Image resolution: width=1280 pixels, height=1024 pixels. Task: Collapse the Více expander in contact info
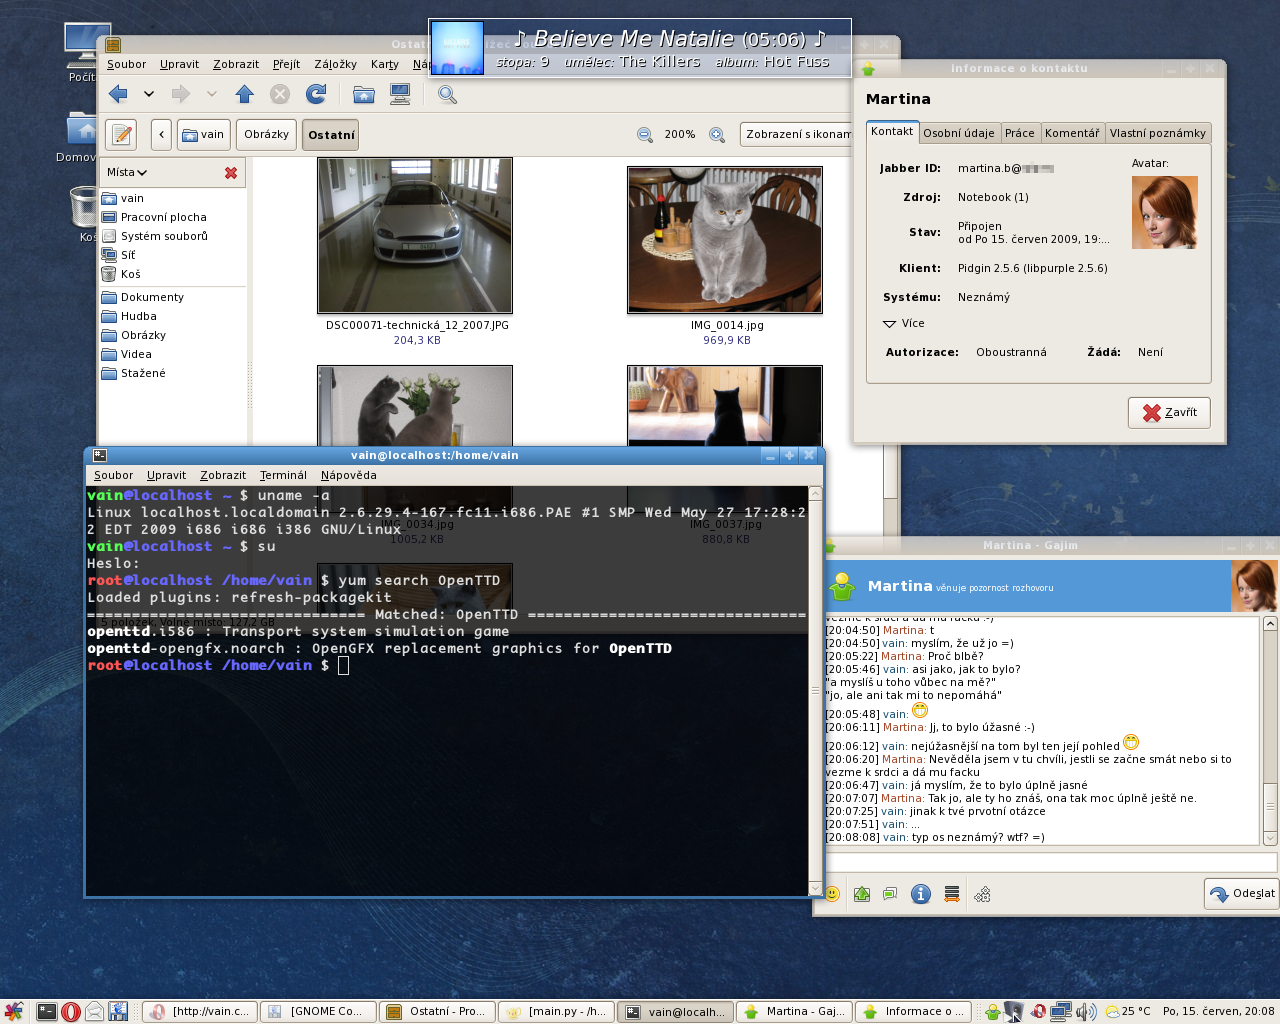click(x=904, y=323)
